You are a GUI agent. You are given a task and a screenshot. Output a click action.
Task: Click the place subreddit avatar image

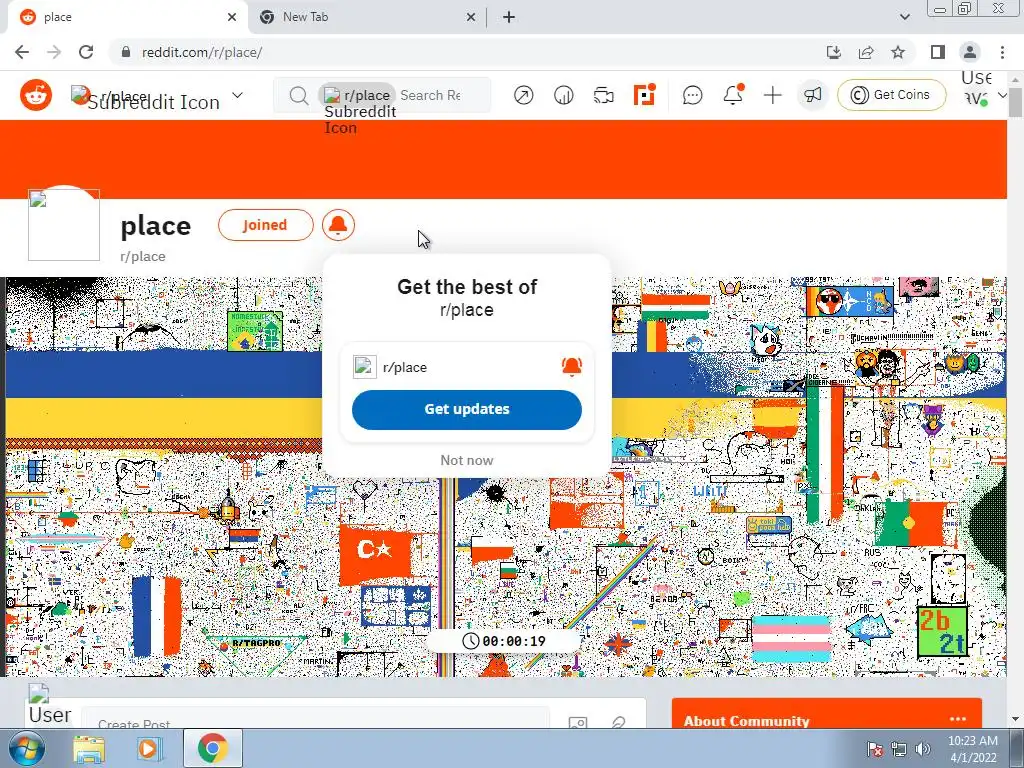tap(64, 225)
